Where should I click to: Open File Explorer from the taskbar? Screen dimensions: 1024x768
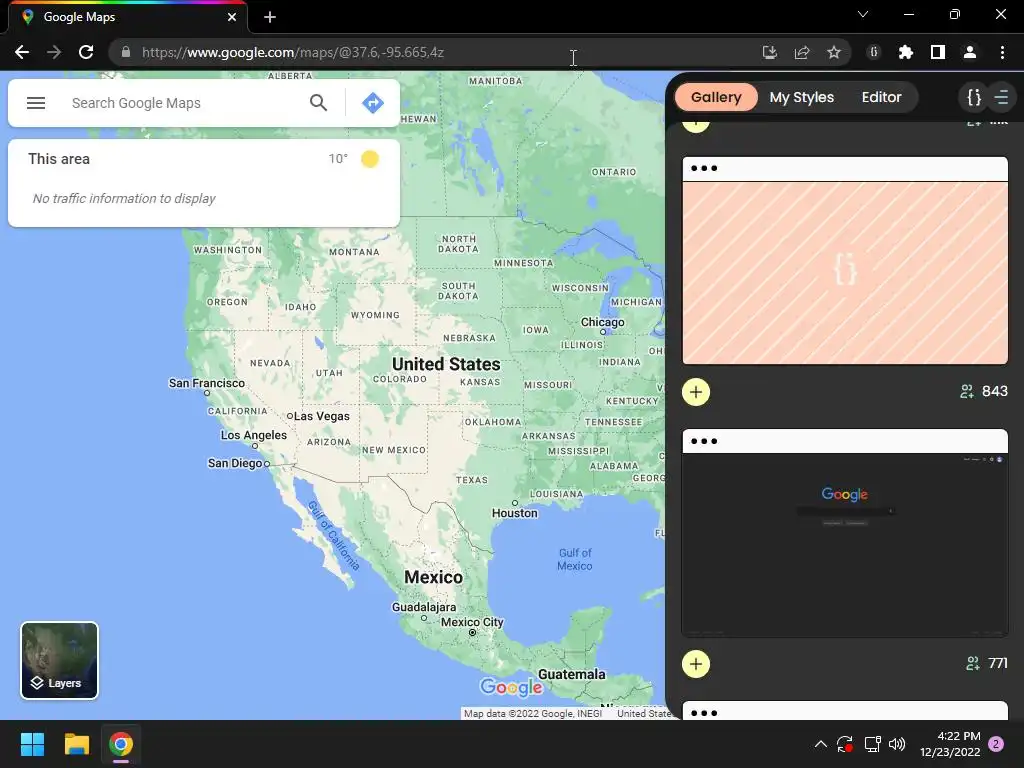pyautogui.click(x=76, y=744)
